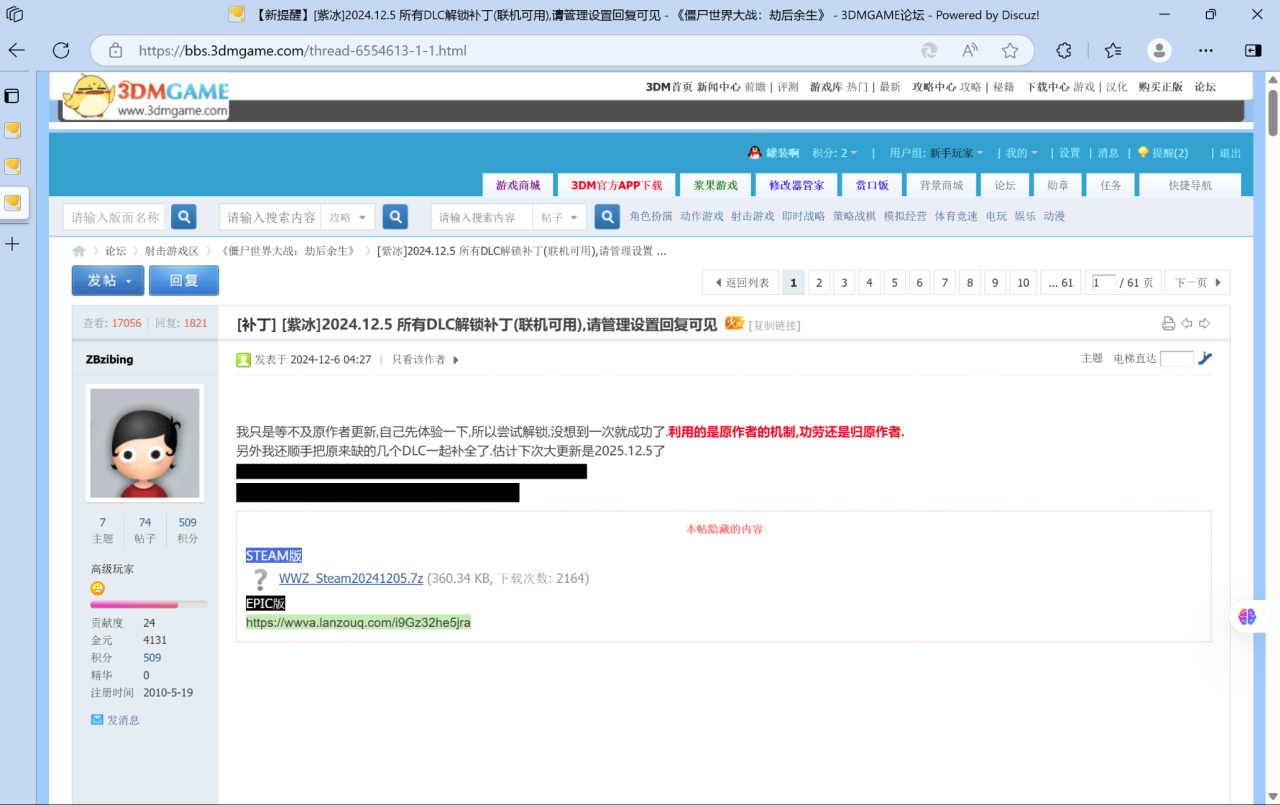This screenshot has width=1280, height=805.
Task: Open the lanzouq EPIC download link
Action: (358, 622)
